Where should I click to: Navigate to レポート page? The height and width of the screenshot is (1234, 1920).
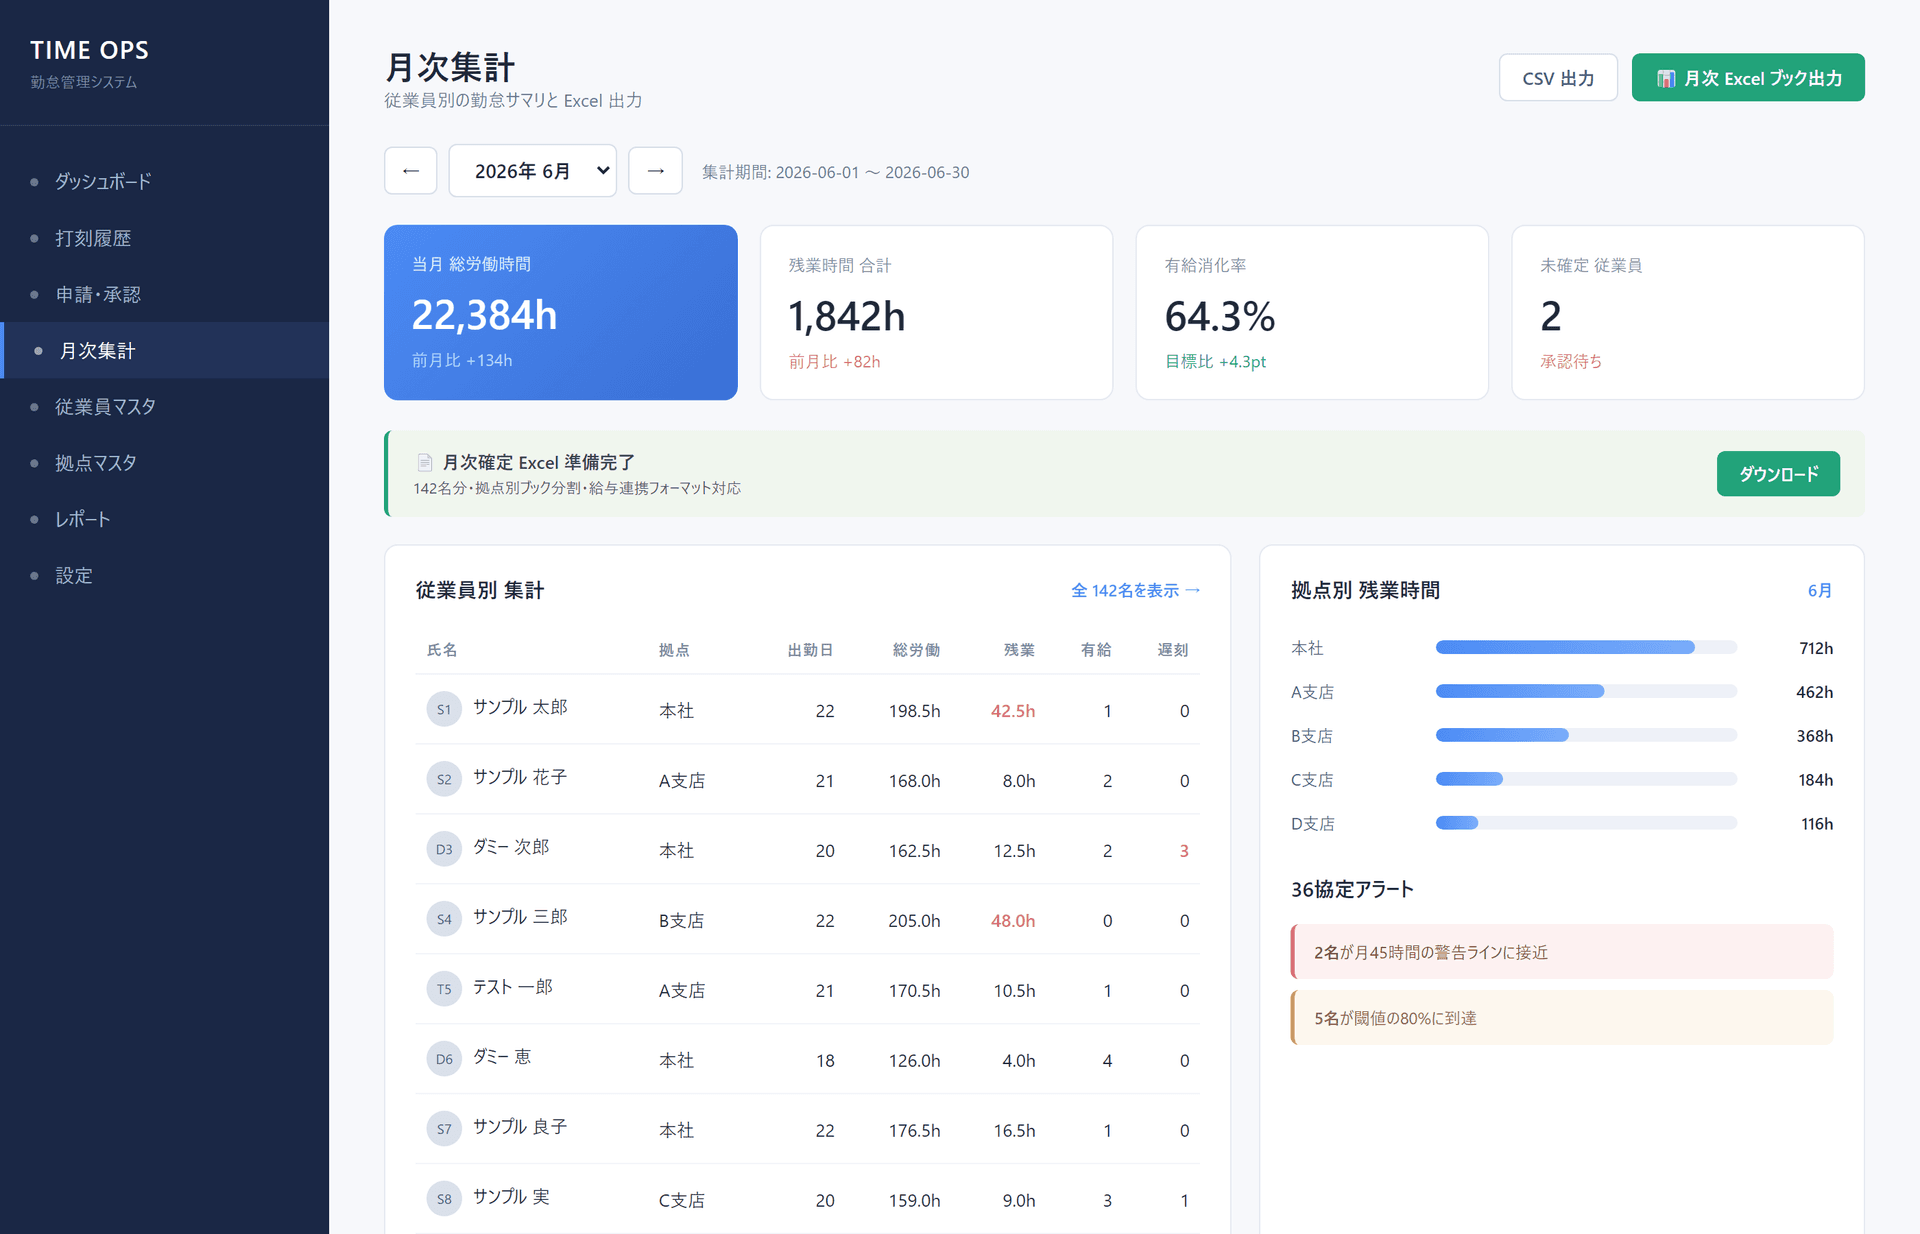click(x=164, y=519)
